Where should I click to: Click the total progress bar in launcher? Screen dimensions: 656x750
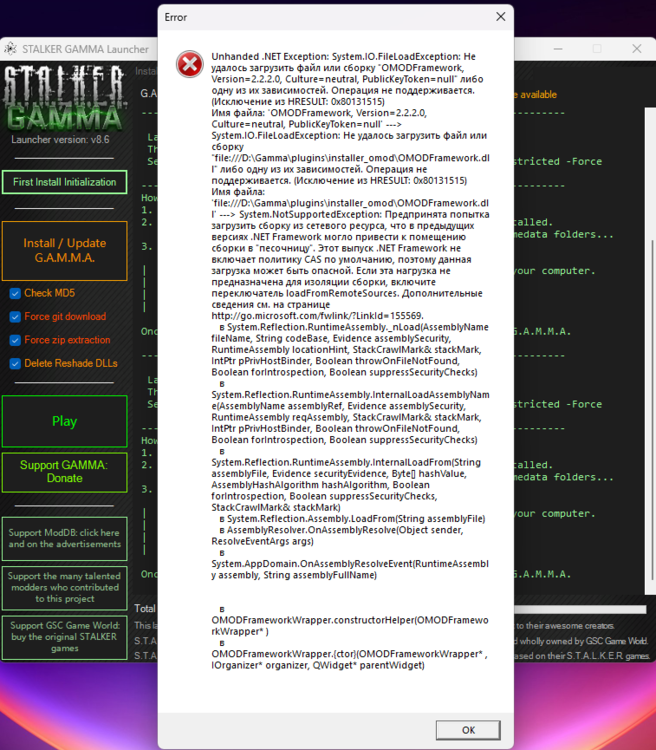click(x=580, y=609)
